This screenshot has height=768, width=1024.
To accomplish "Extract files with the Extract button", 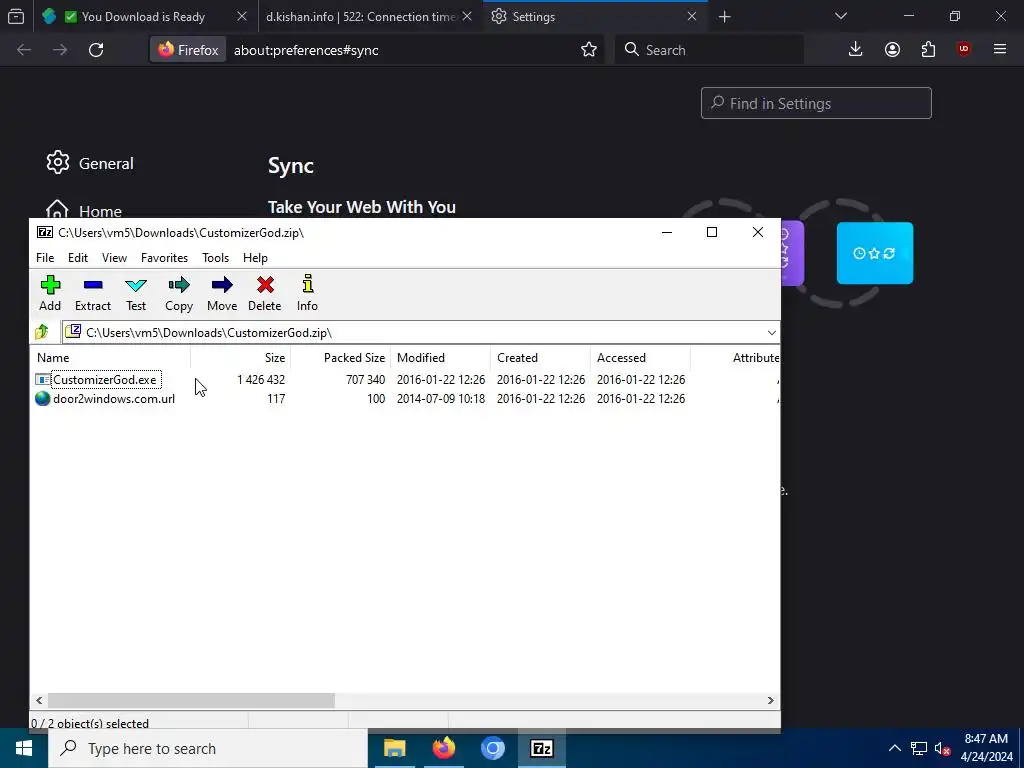I will click(93, 293).
